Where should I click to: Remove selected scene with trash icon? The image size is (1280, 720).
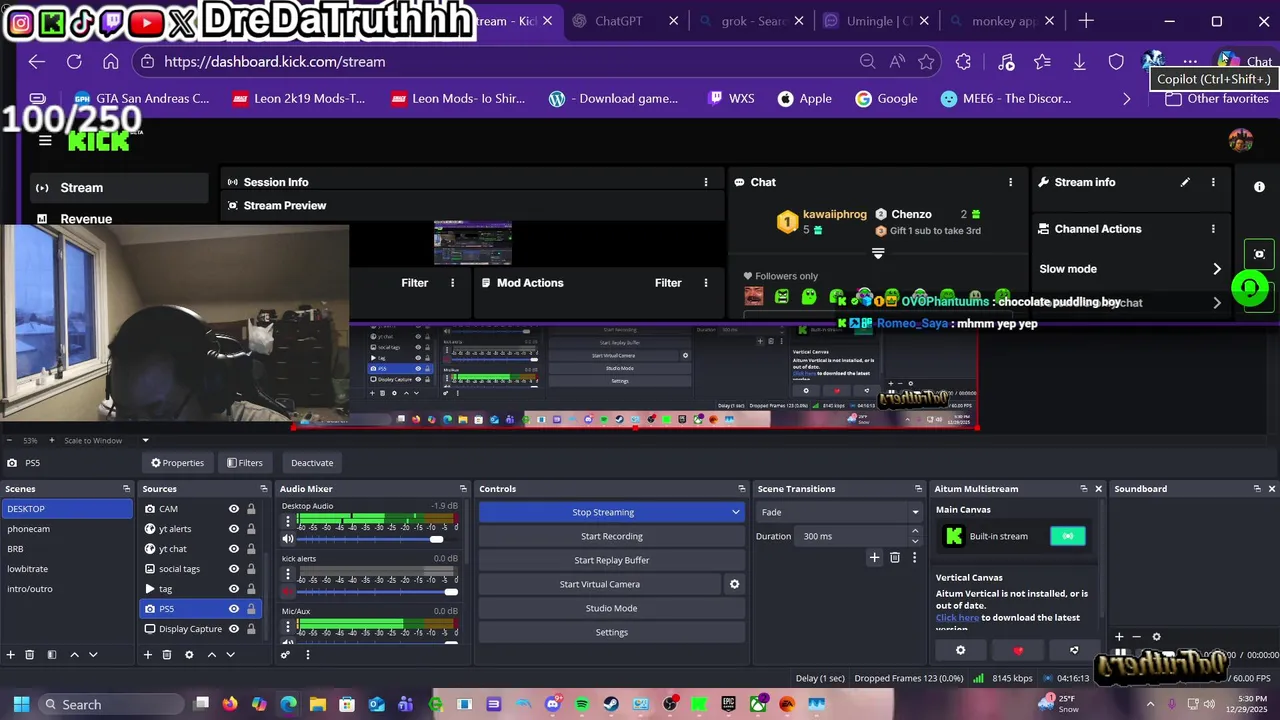30,655
